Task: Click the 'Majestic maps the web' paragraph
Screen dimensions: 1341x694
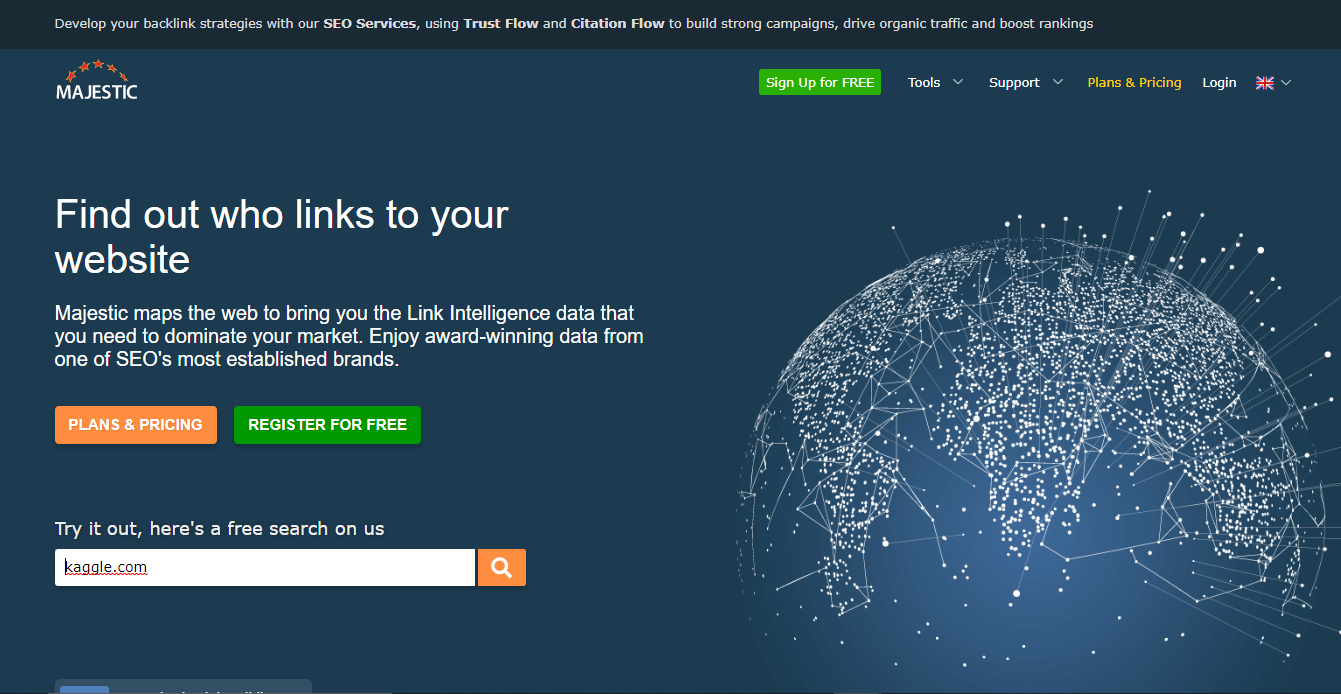Action: [x=349, y=336]
